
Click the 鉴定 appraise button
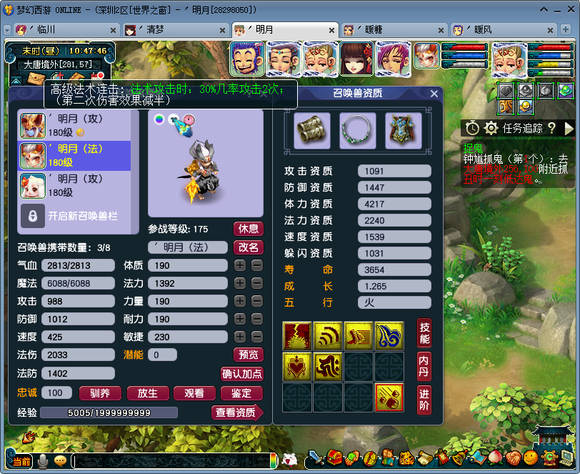pos(242,393)
